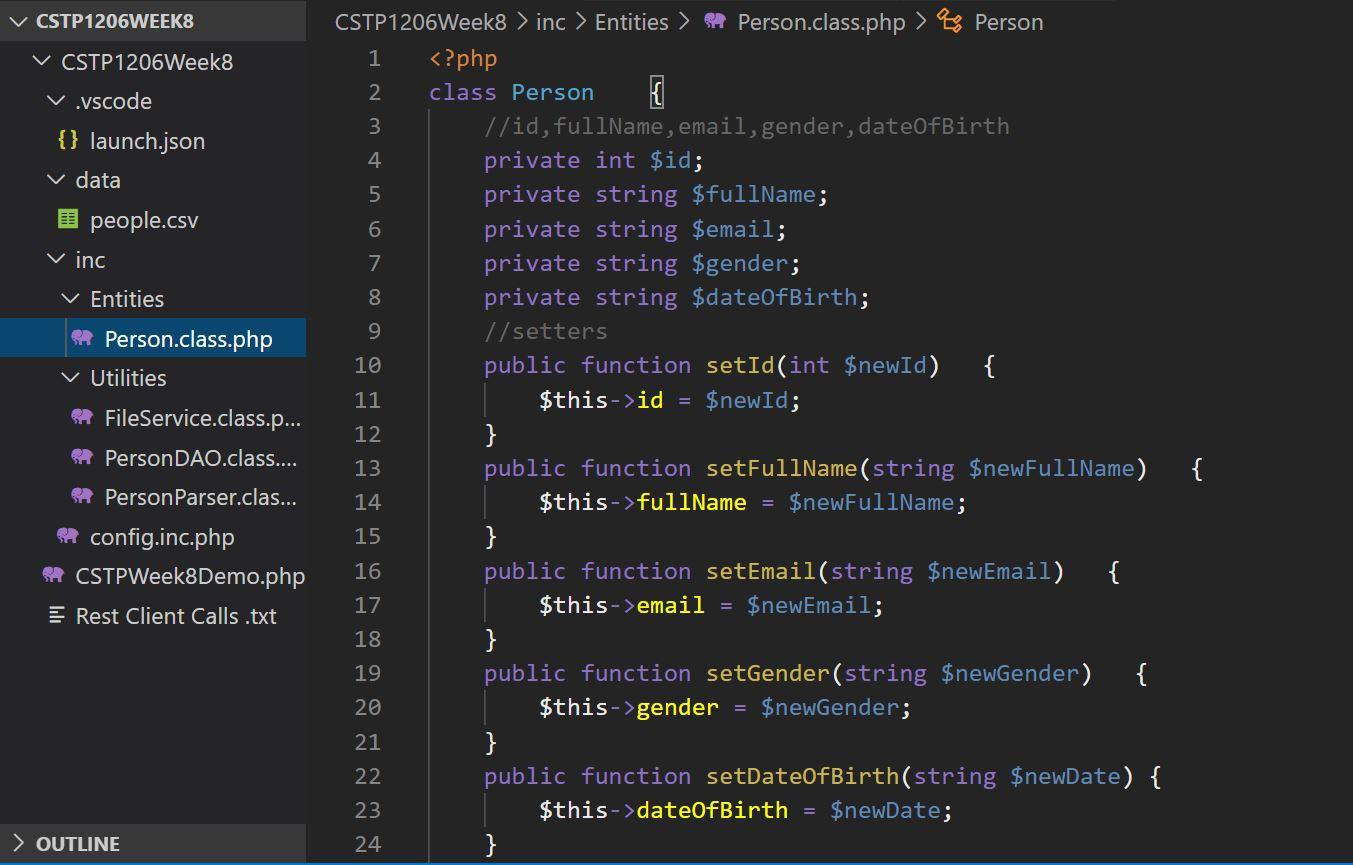Click the PHP icon beside CSTPWeek8Demo.php

(x=52, y=576)
